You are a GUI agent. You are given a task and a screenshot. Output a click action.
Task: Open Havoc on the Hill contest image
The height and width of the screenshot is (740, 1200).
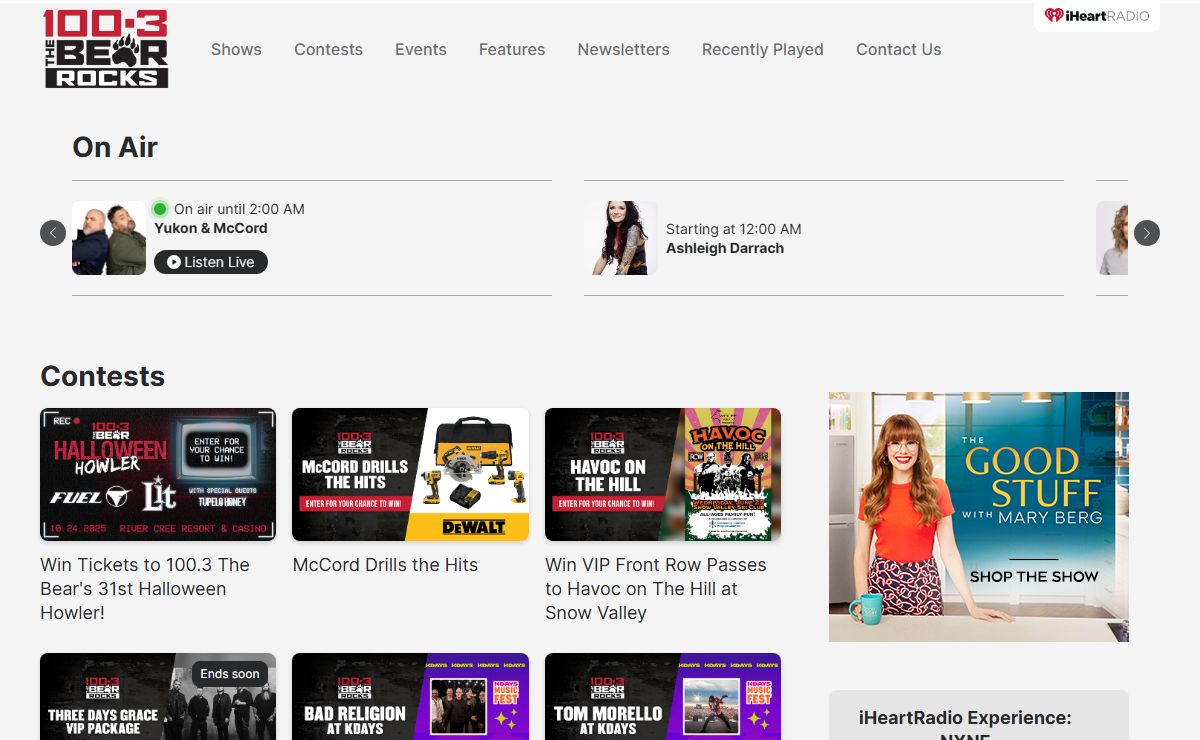663,474
